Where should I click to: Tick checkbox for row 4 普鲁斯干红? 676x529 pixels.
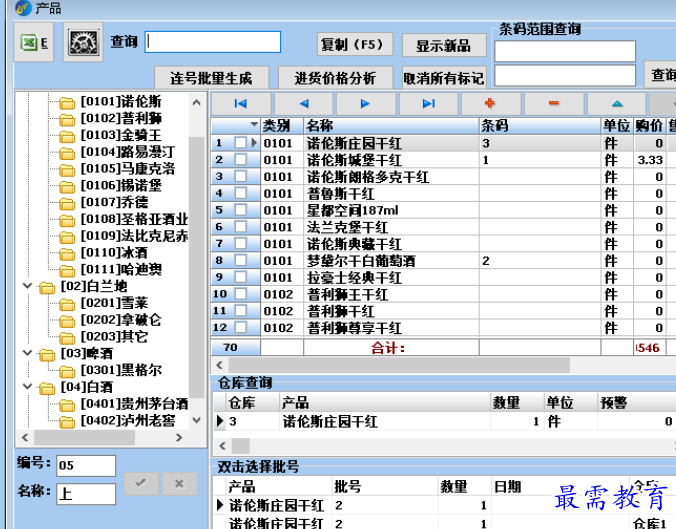pos(241,193)
